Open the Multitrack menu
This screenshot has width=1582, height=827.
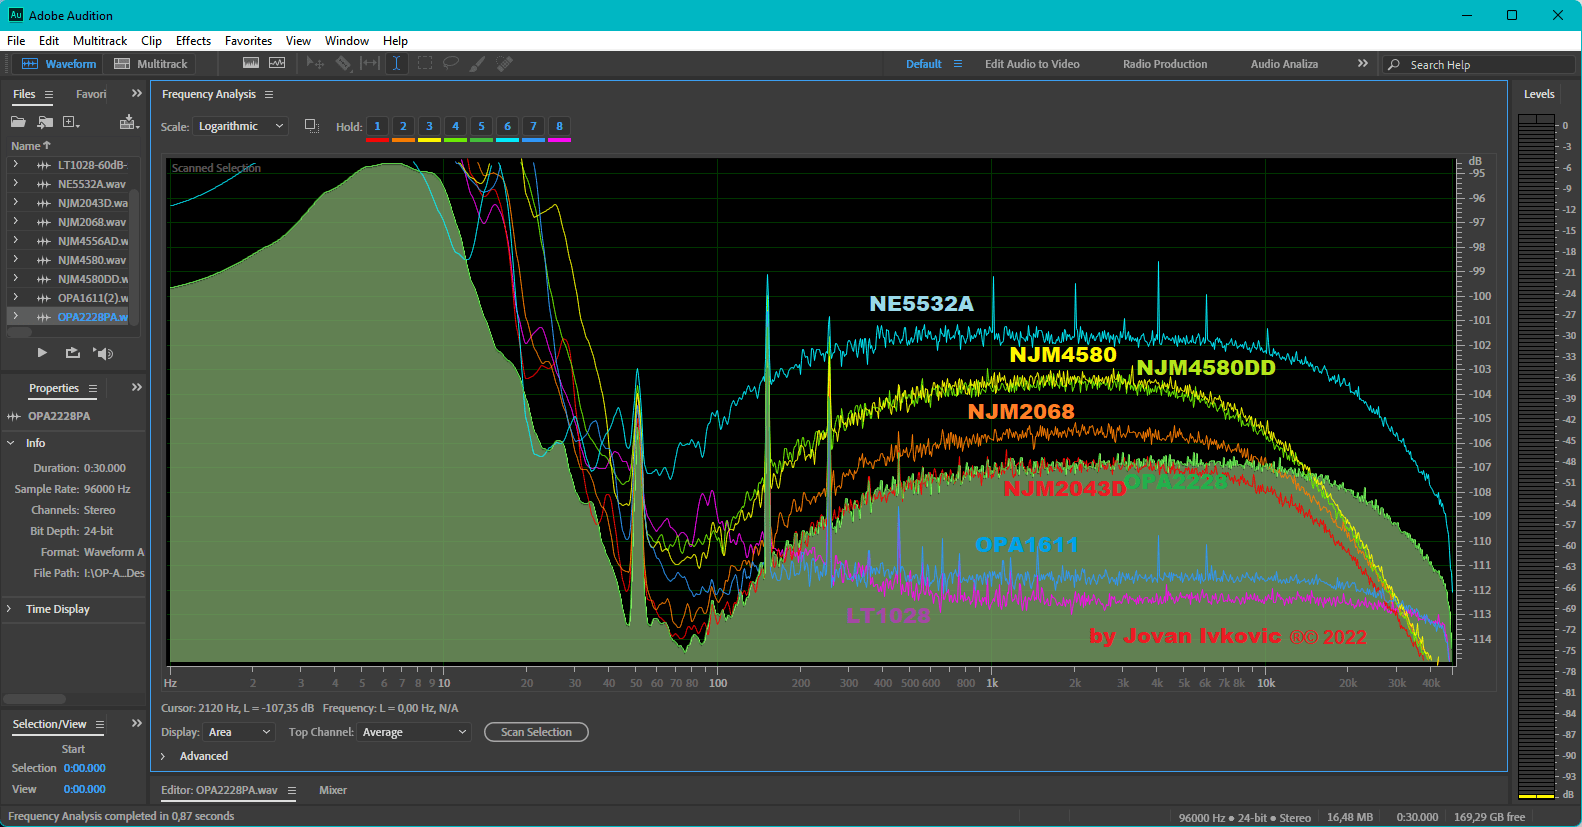tap(100, 41)
